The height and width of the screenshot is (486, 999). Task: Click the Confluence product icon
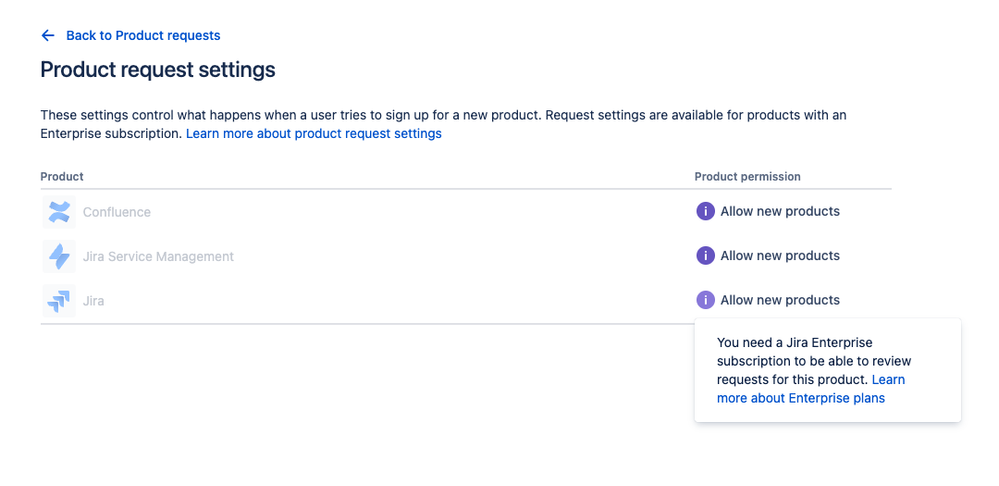59,212
